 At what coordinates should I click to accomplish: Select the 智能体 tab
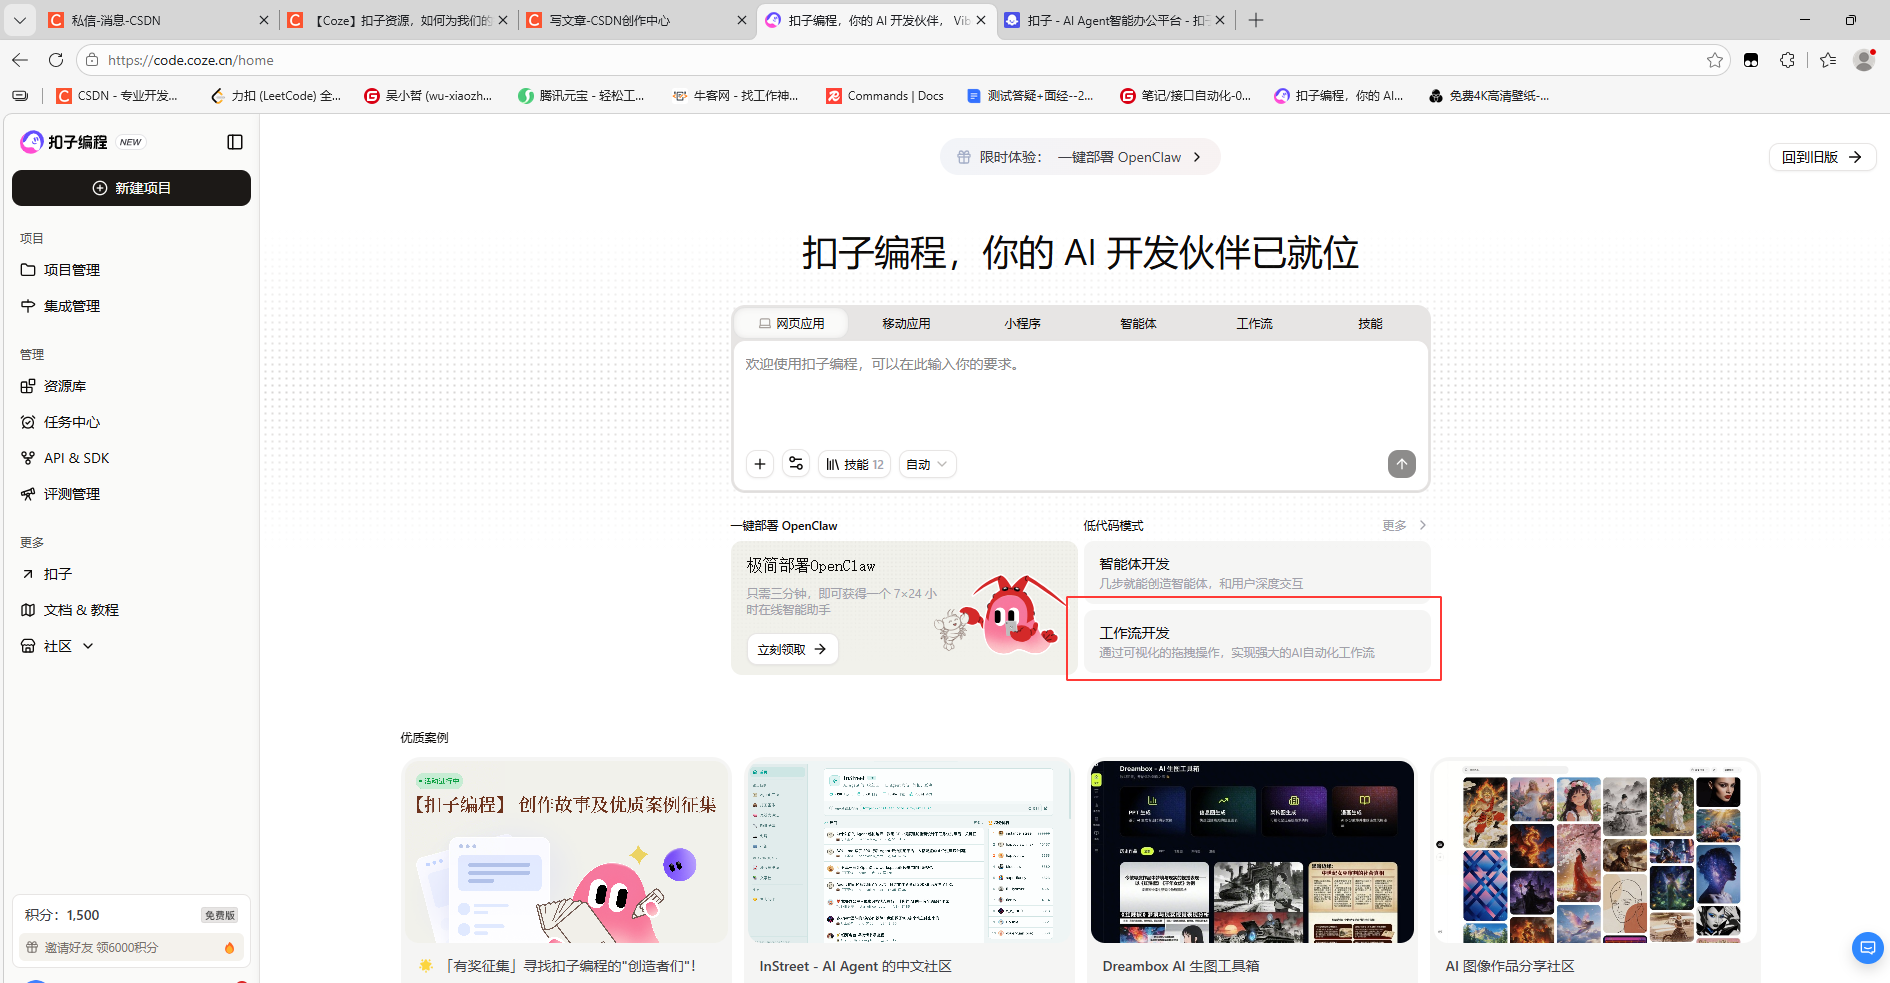[1138, 323]
